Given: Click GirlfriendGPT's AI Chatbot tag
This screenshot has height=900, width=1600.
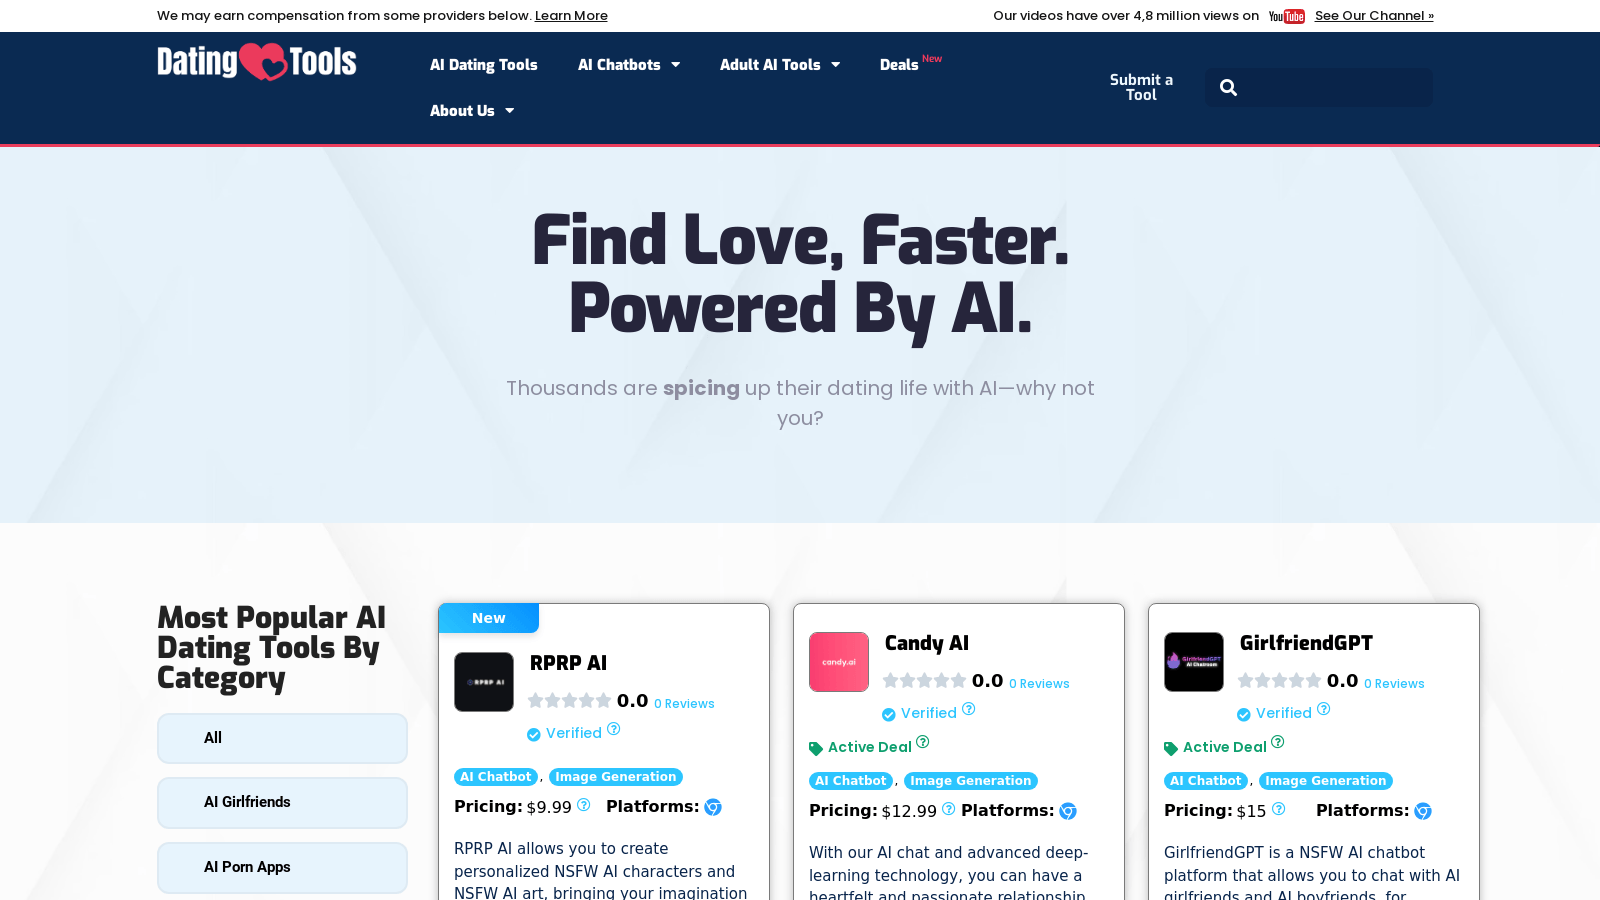Looking at the screenshot, I should [x=1206, y=781].
